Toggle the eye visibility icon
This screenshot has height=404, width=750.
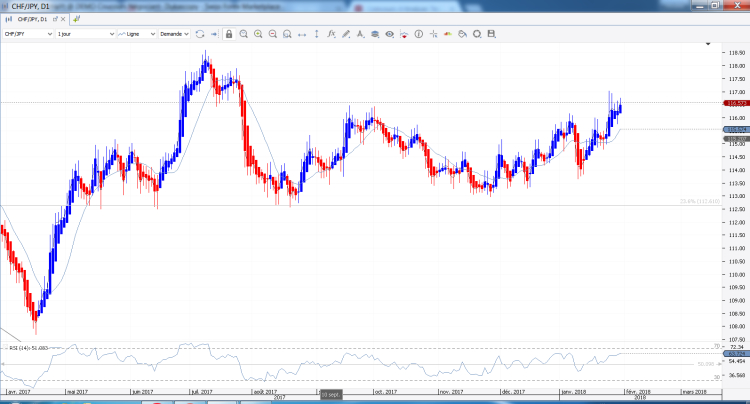click(389, 34)
